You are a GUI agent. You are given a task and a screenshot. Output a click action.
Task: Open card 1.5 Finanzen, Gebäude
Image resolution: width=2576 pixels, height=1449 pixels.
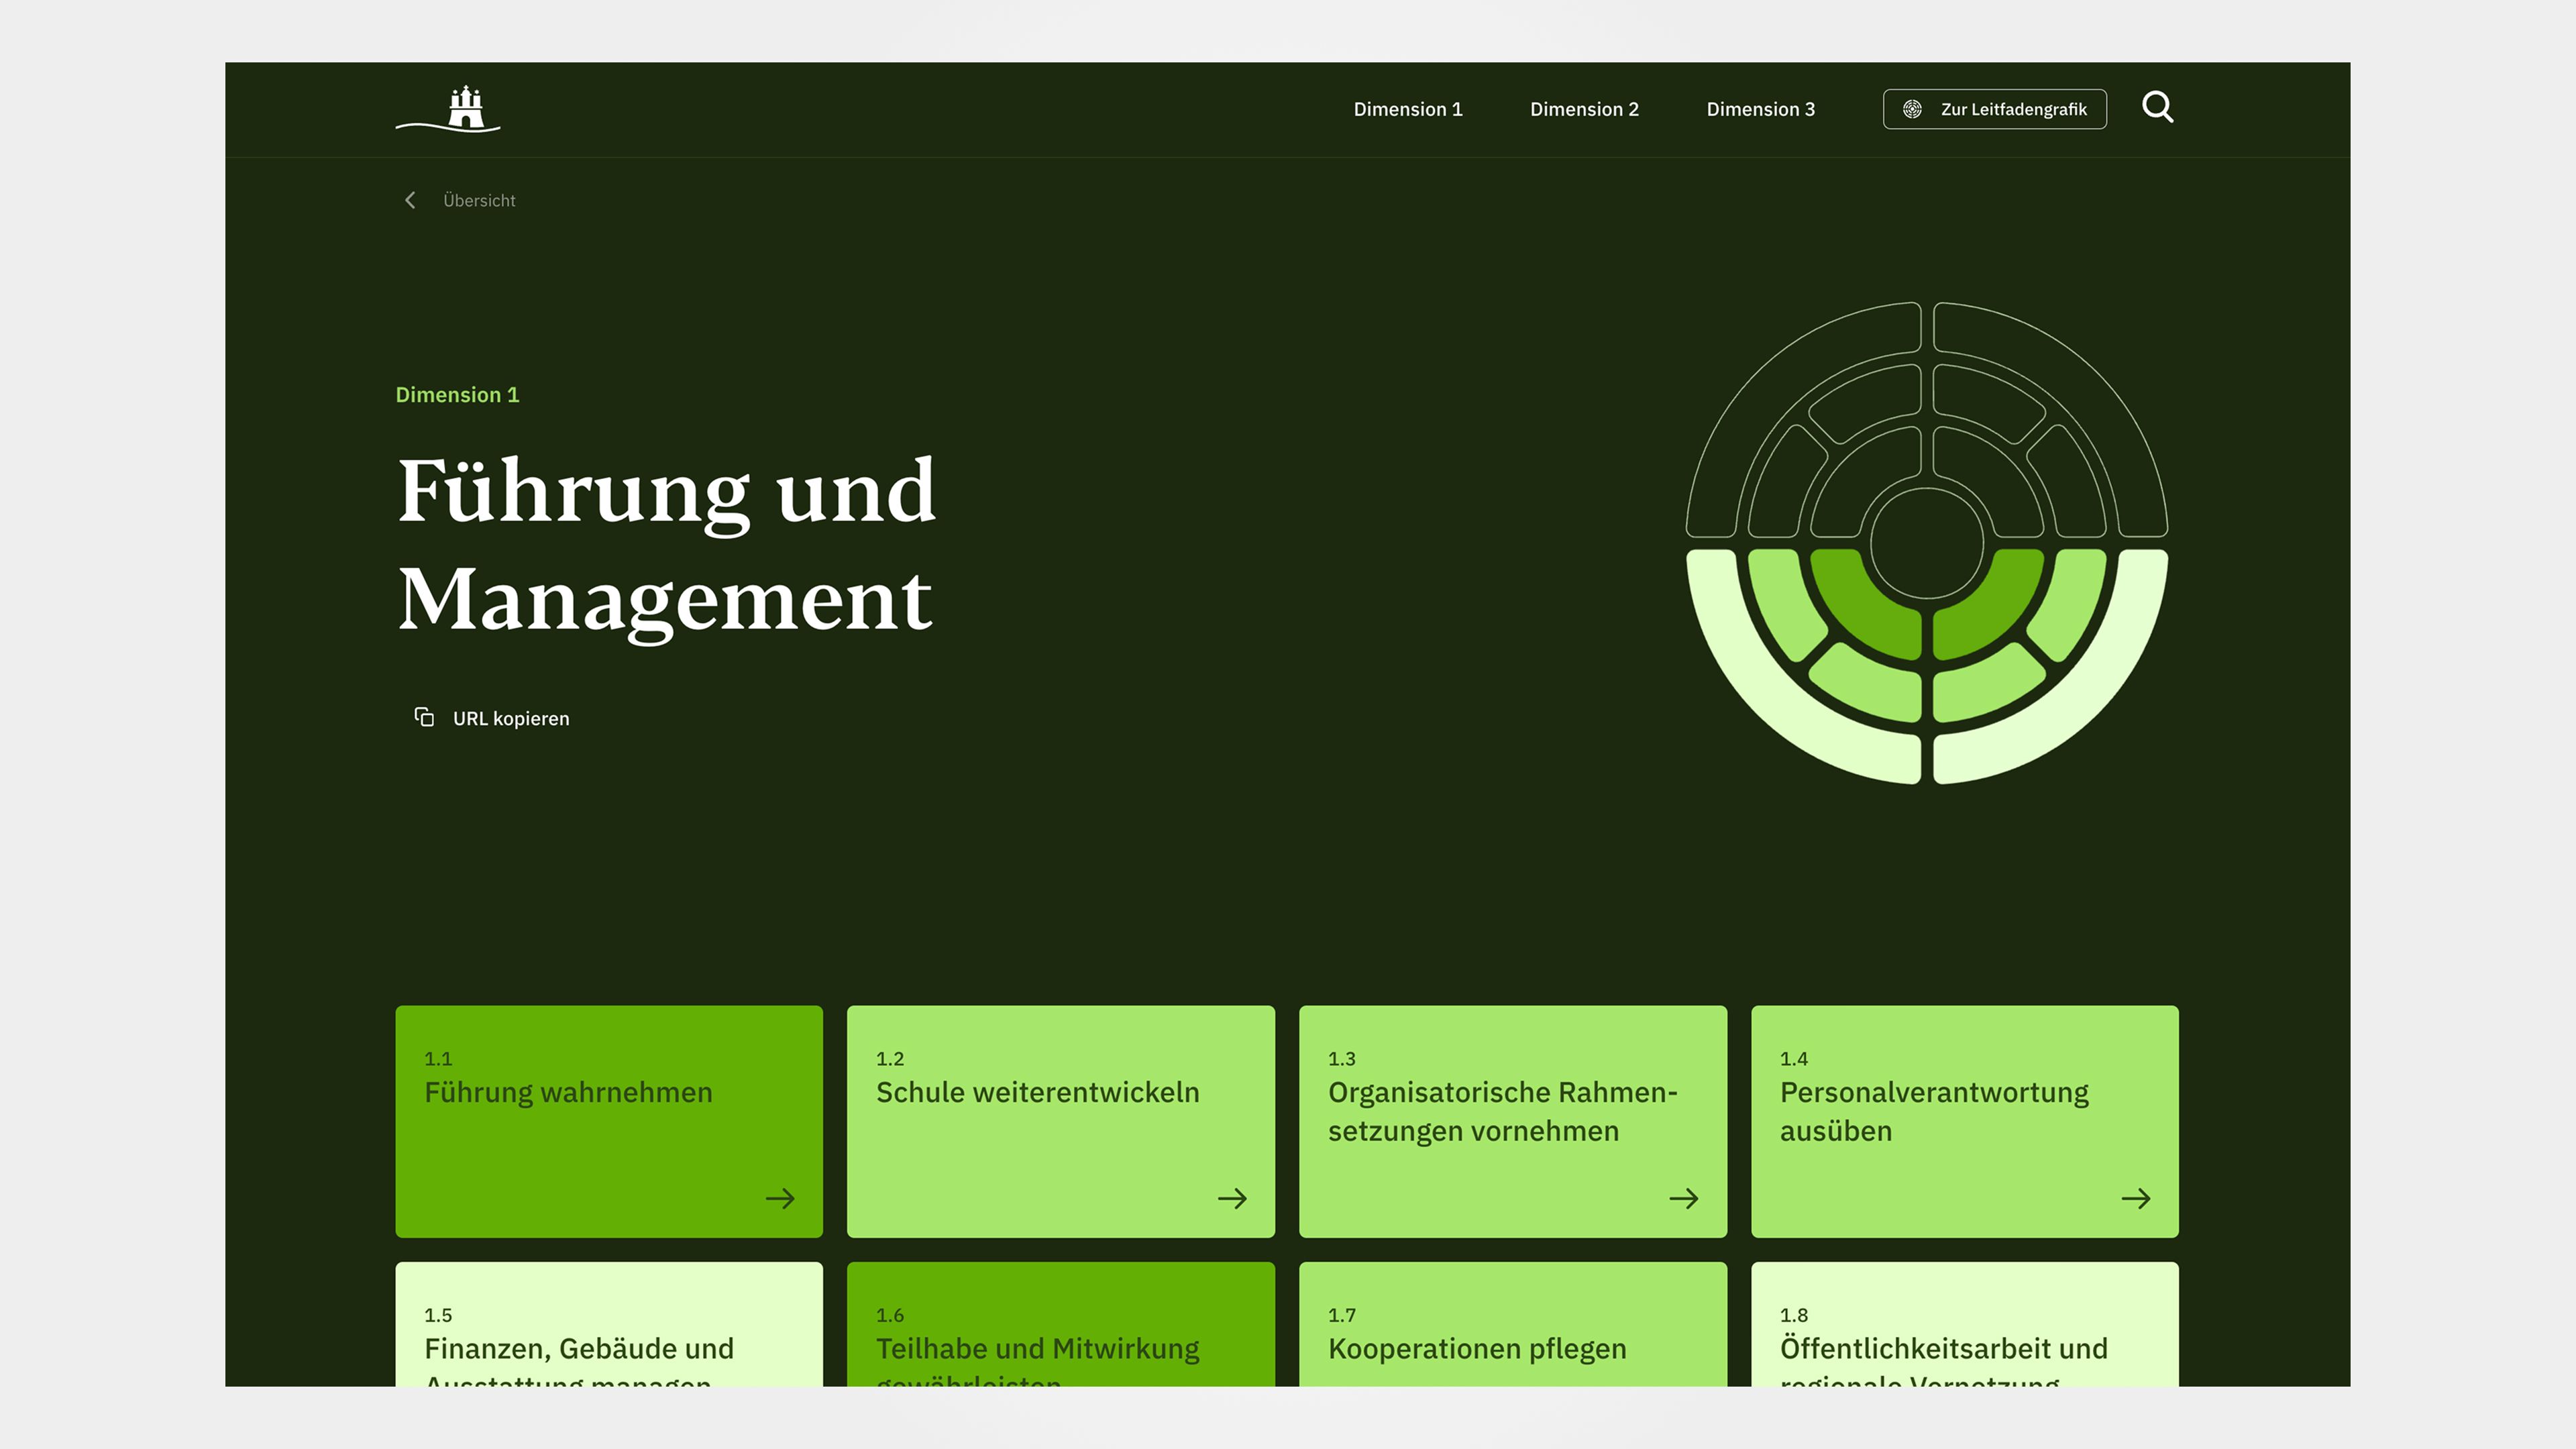pyautogui.click(x=609, y=1324)
